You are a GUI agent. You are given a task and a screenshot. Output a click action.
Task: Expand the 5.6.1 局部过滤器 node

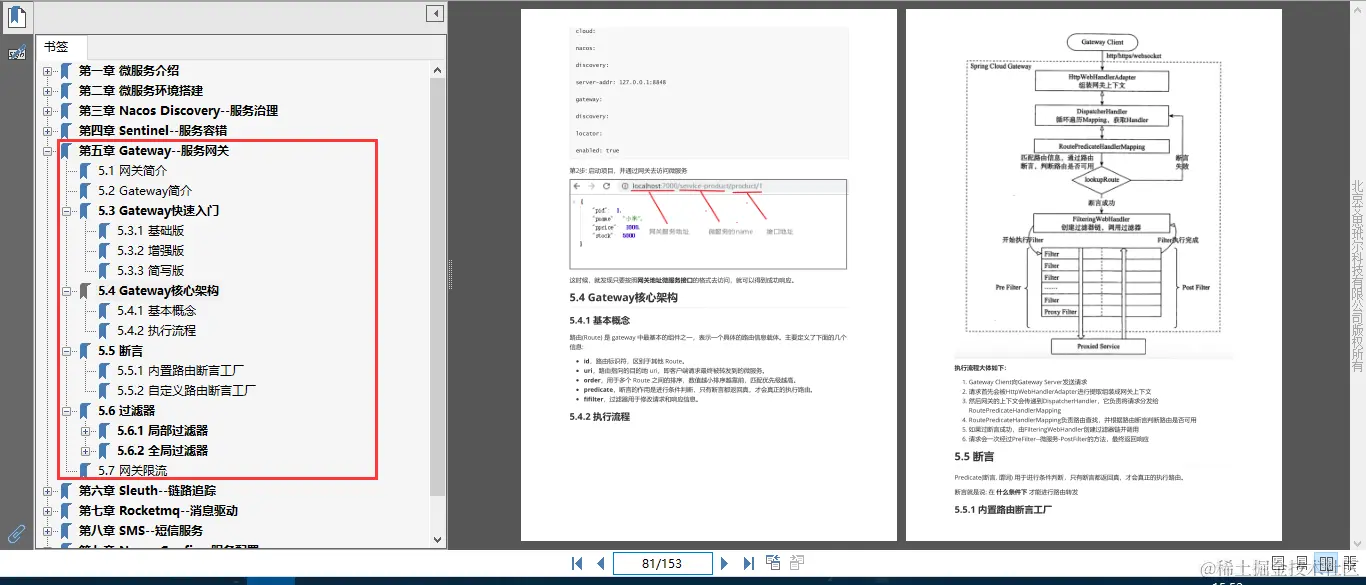pyautogui.click(x=85, y=430)
